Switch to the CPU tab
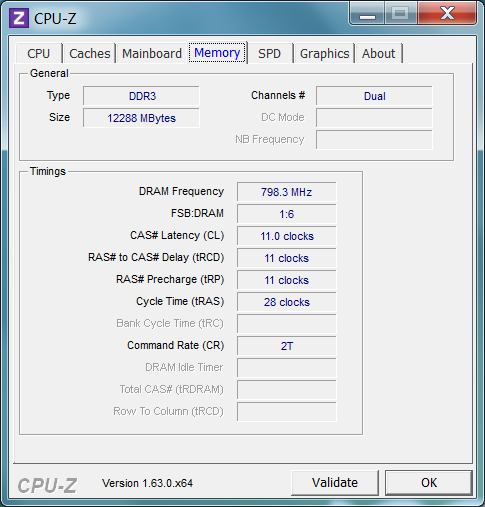Viewport: 485px width, 507px height. [x=39, y=53]
